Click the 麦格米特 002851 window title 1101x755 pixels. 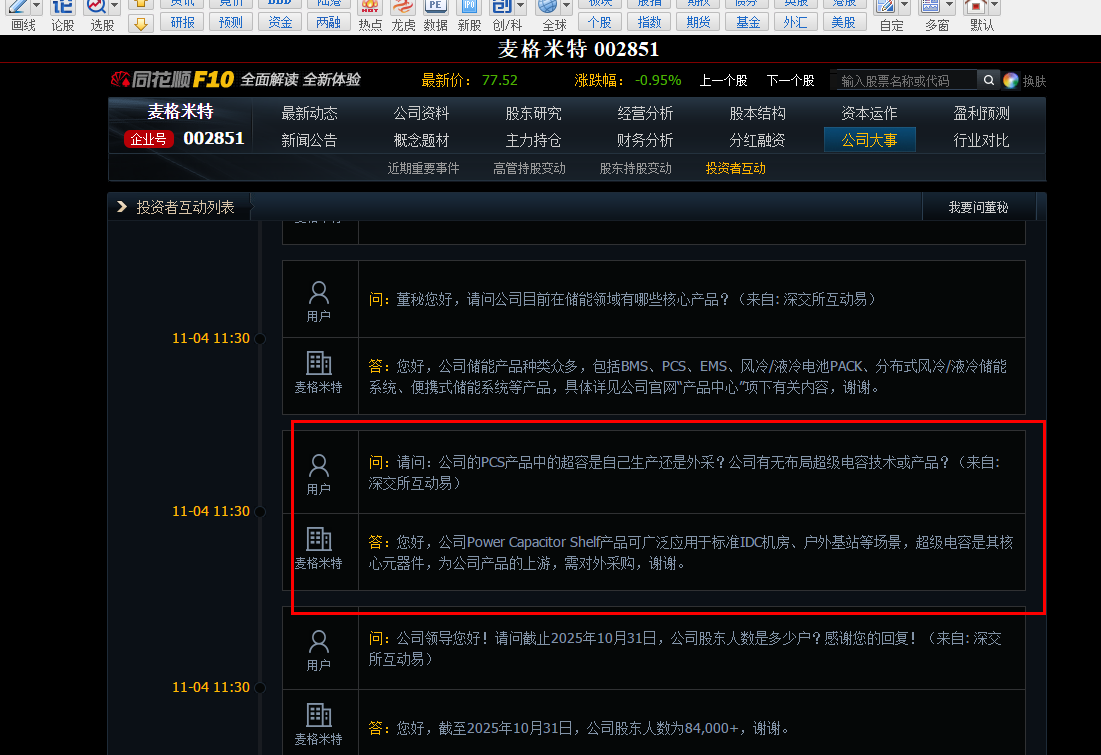[x=578, y=49]
